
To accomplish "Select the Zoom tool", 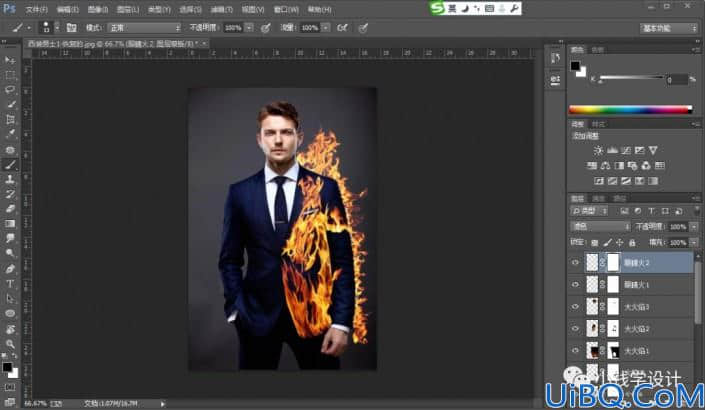I will tap(10, 344).
